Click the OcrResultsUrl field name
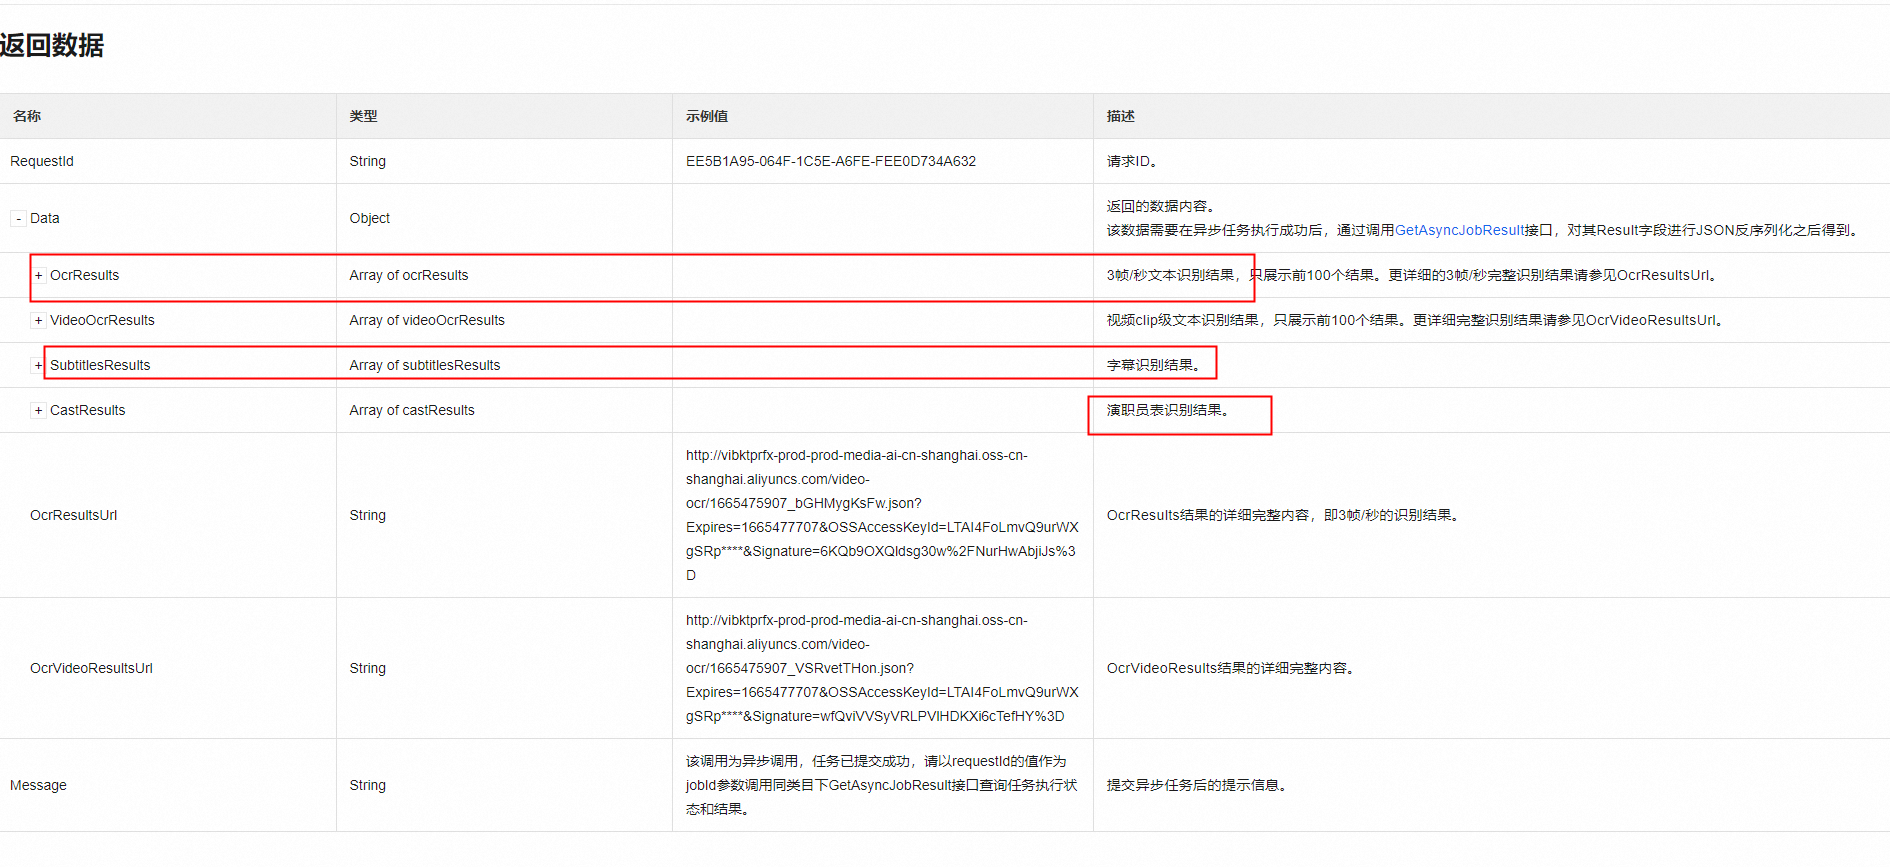Viewport: 1890px width, 867px height. click(x=74, y=515)
